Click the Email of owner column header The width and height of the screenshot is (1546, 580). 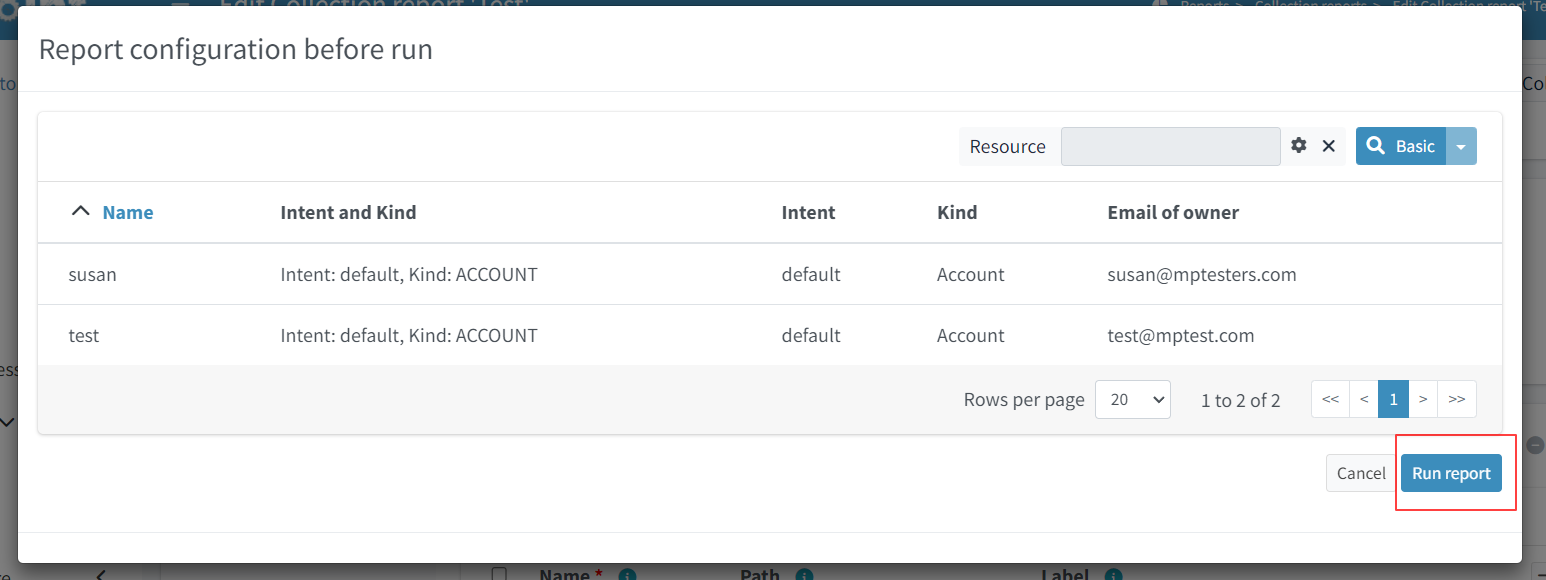pos(1173,212)
